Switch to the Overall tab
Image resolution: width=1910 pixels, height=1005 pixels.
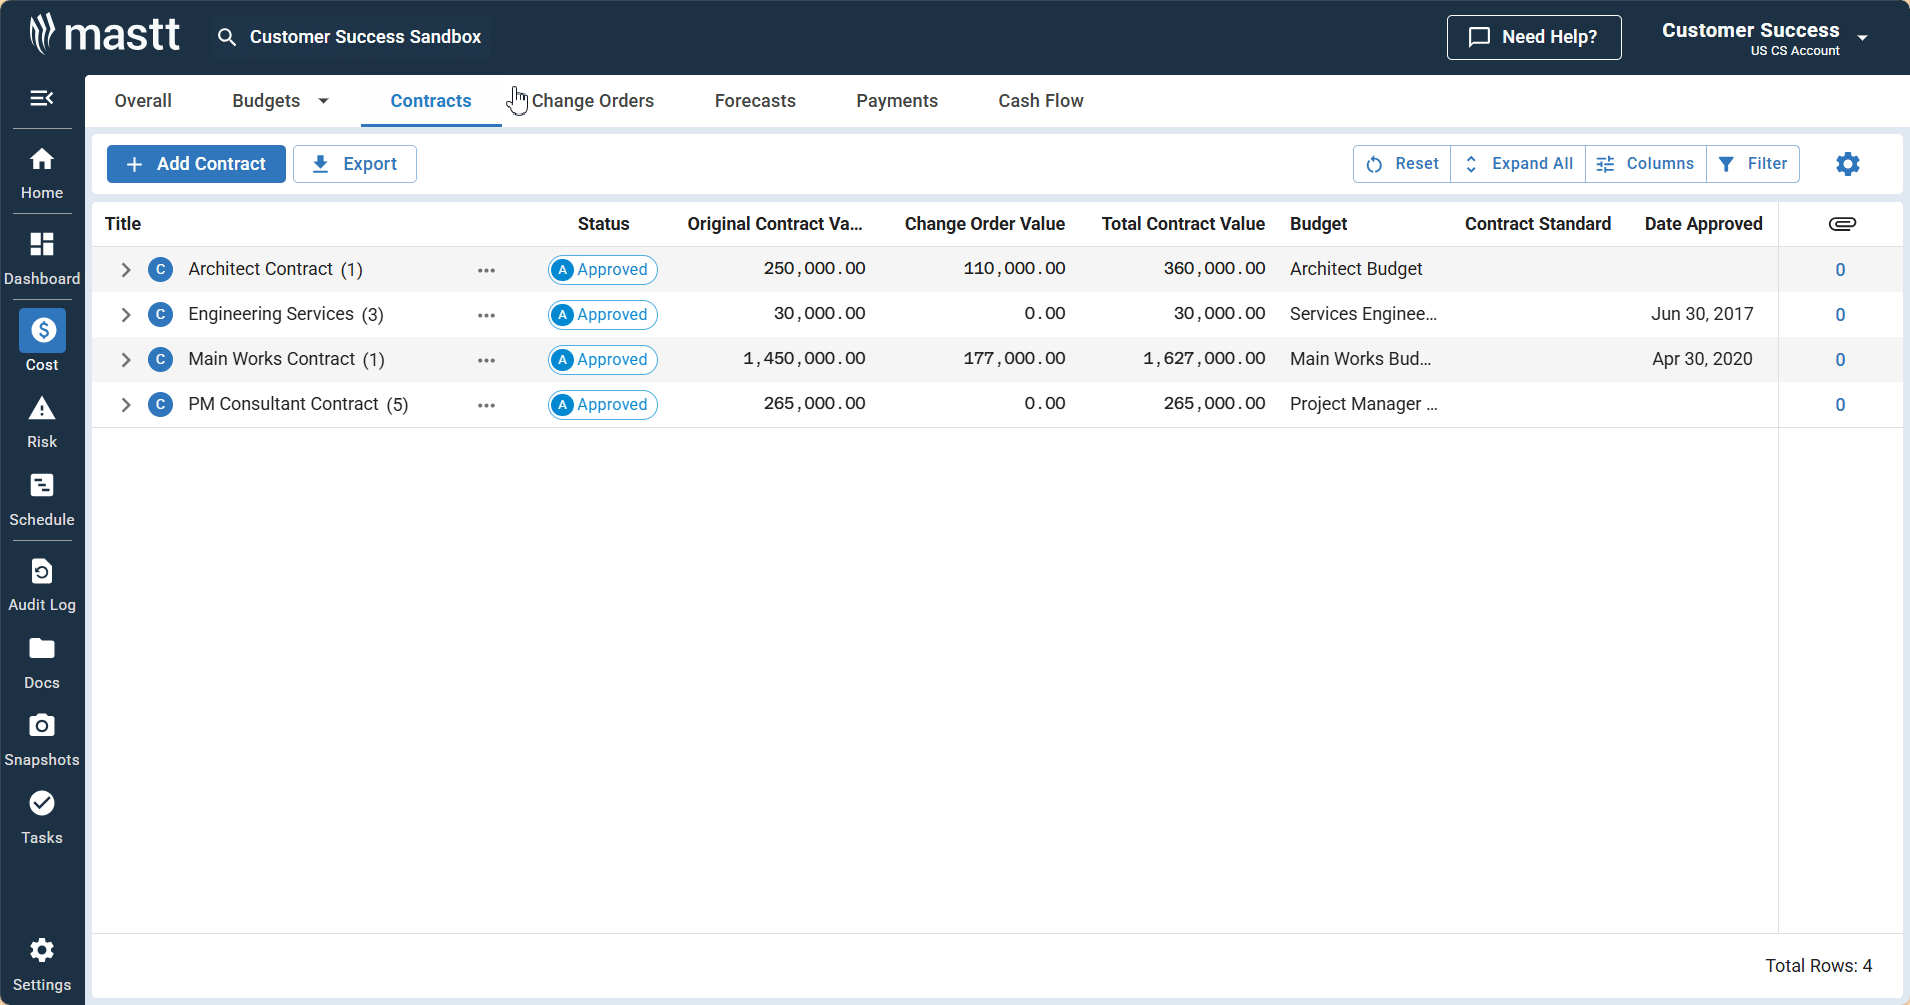coord(143,101)
